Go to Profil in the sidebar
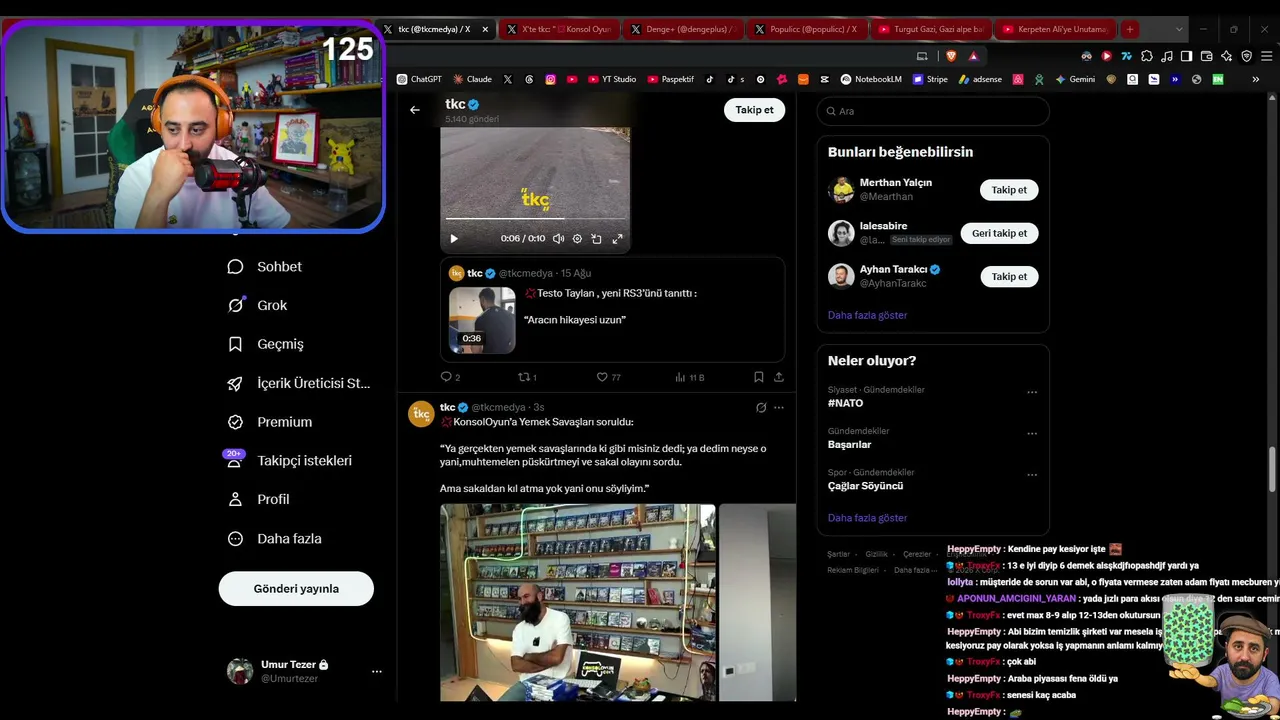This screenshot has height=720, width=1280. (259, 499)
